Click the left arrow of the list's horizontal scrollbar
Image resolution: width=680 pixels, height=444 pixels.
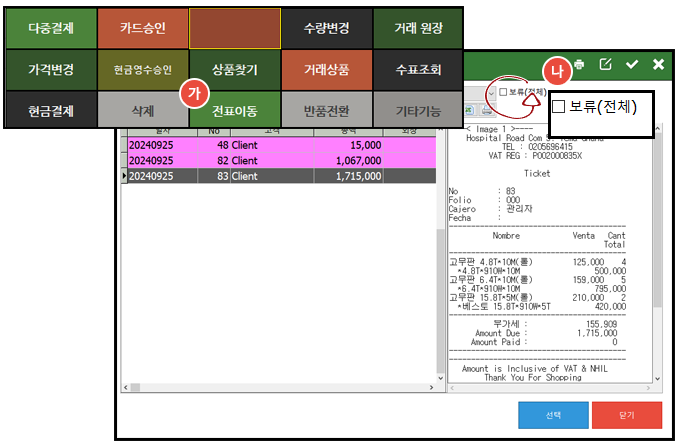click(126, 387)
